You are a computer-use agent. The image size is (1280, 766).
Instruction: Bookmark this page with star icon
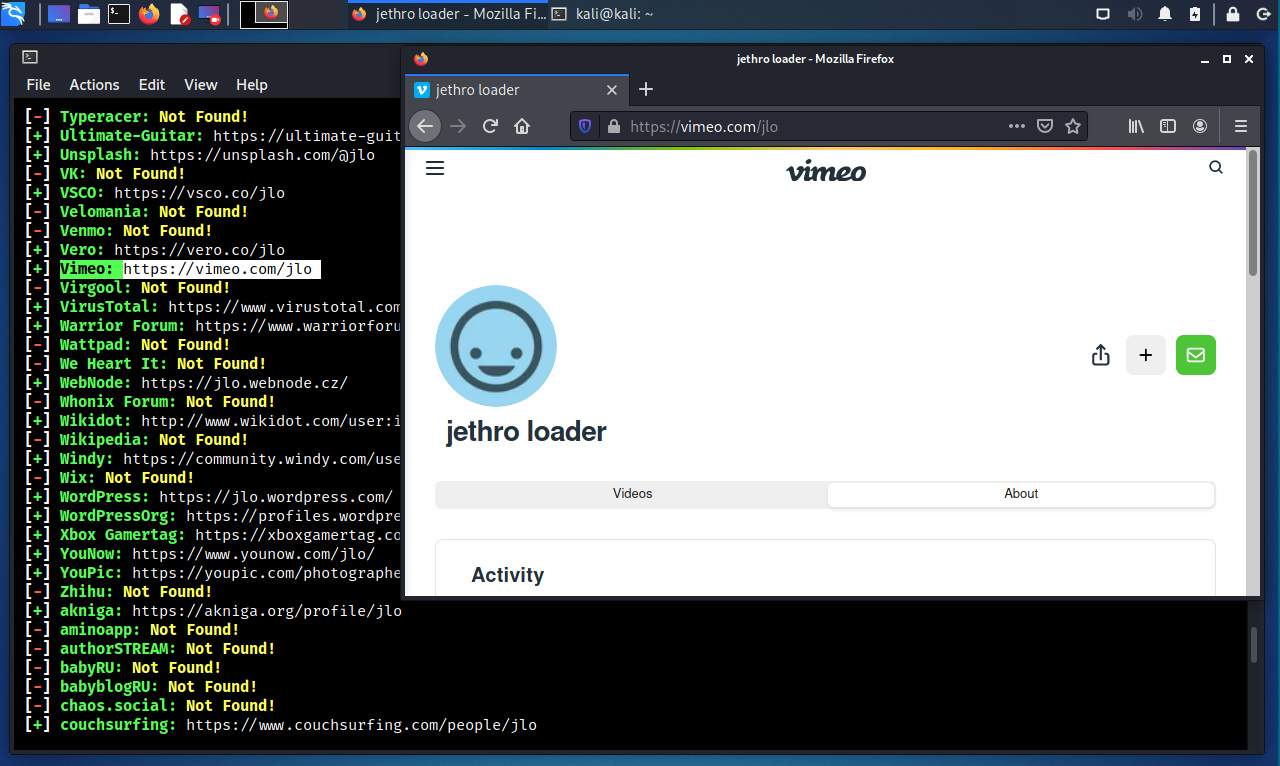1073,126
